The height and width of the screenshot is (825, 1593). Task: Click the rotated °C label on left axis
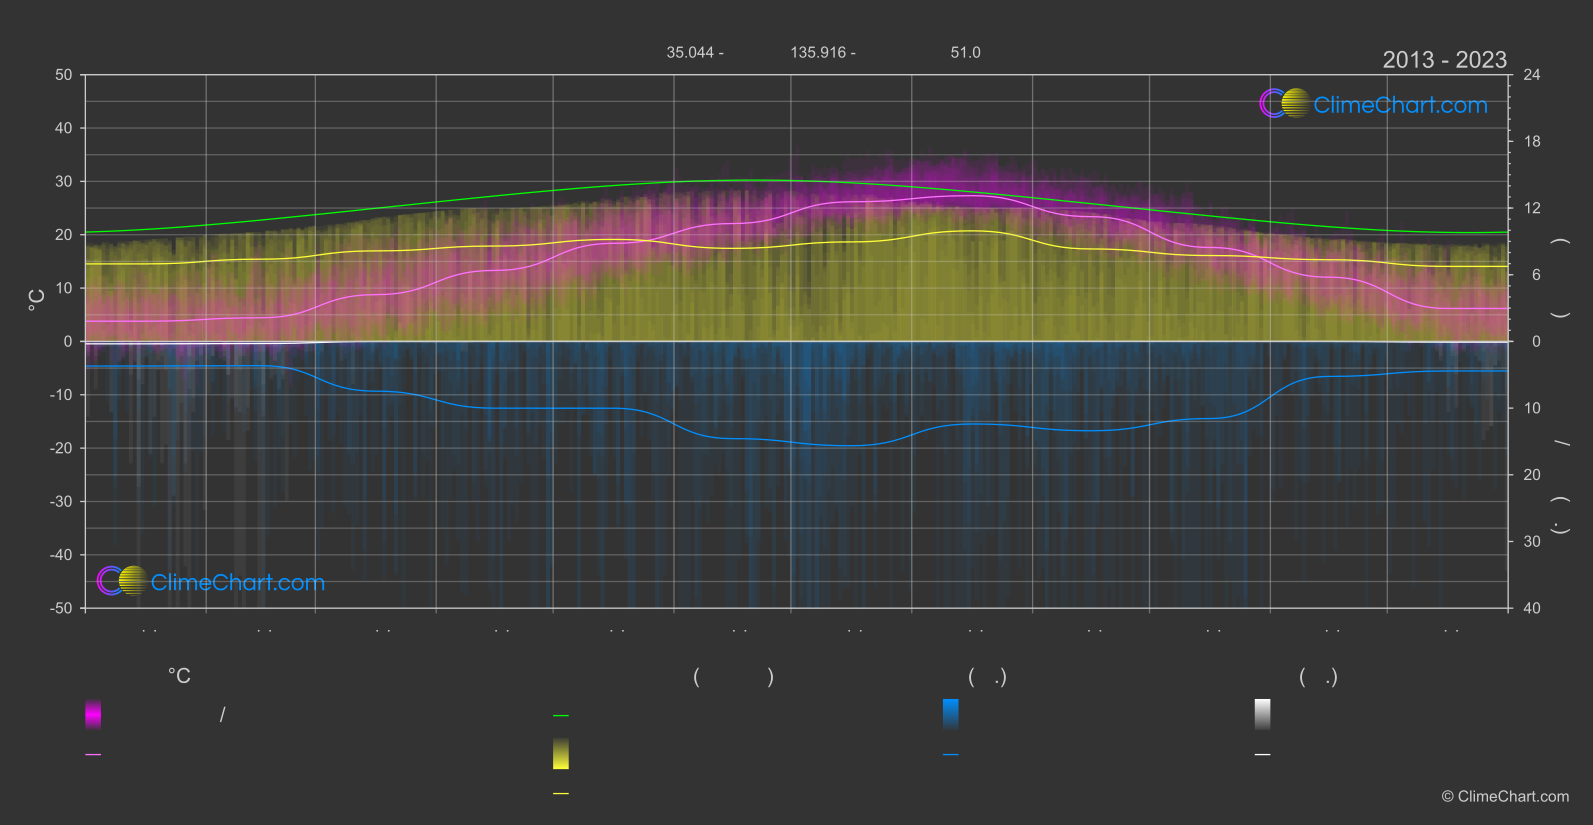37,300
